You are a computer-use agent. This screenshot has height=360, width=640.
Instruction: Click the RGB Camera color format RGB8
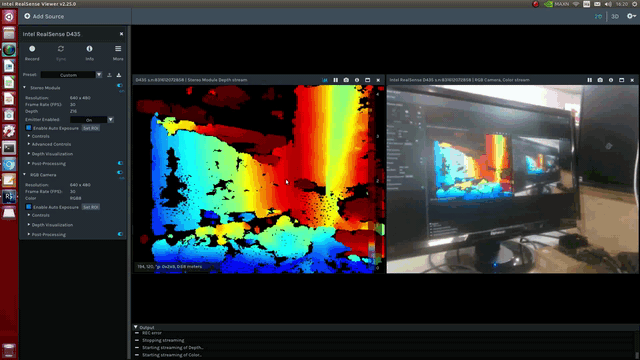point(76,198)
